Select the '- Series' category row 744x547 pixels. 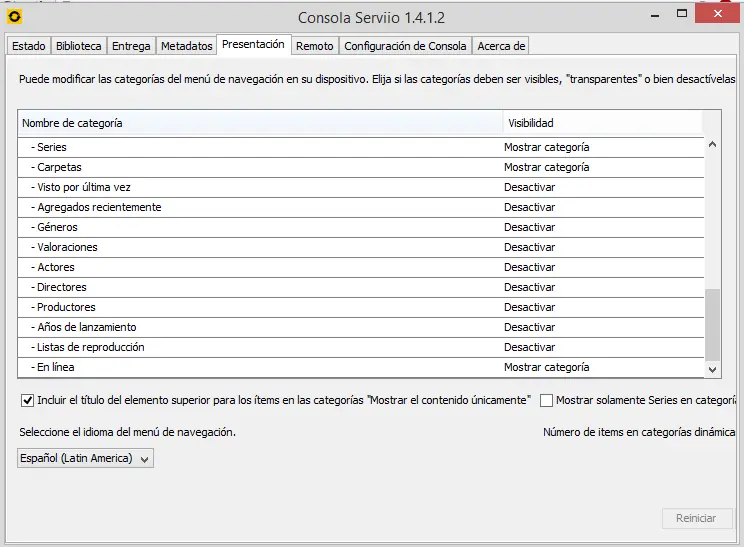pyautogui.click(x=361, y=148)
